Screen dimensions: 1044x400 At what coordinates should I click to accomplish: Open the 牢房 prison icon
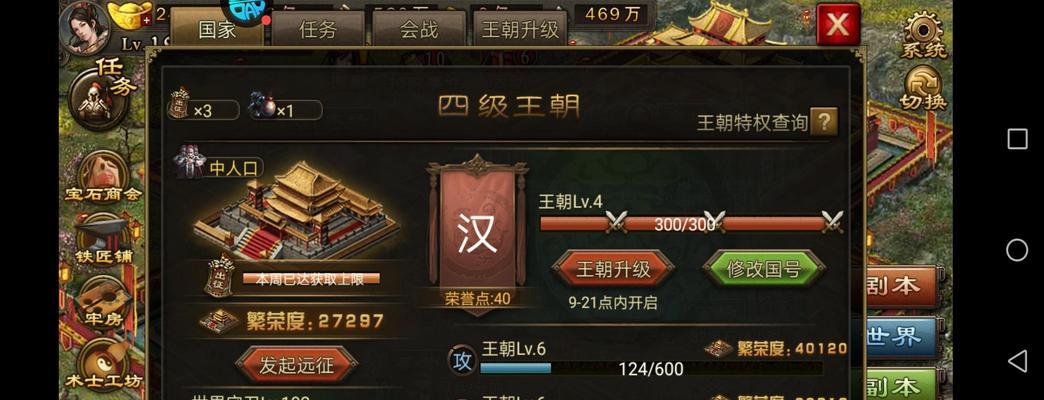[102, 301]
